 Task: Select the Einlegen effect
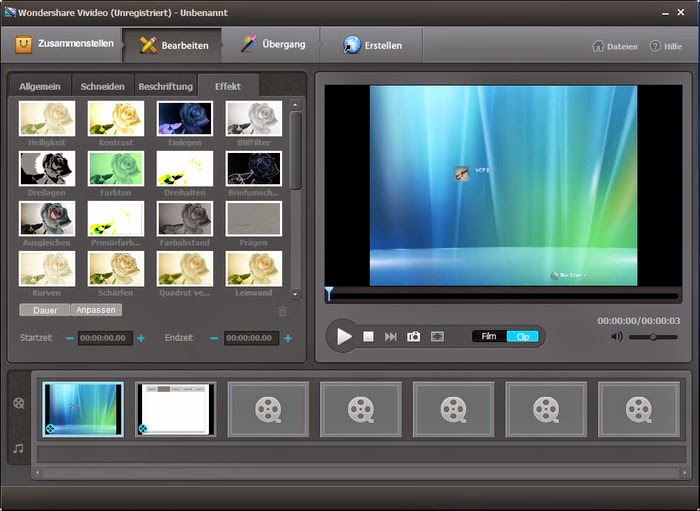pos(185,118)
